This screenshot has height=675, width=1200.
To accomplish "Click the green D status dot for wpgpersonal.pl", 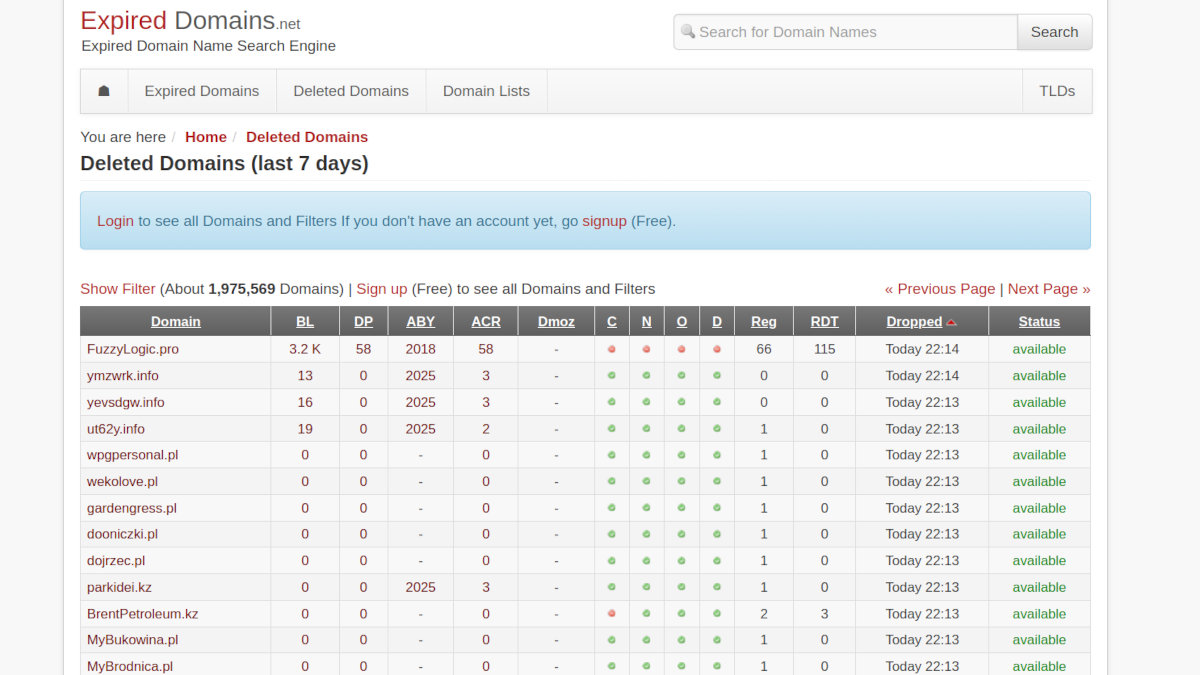I will pyautogui.click(x=717, y=455).
